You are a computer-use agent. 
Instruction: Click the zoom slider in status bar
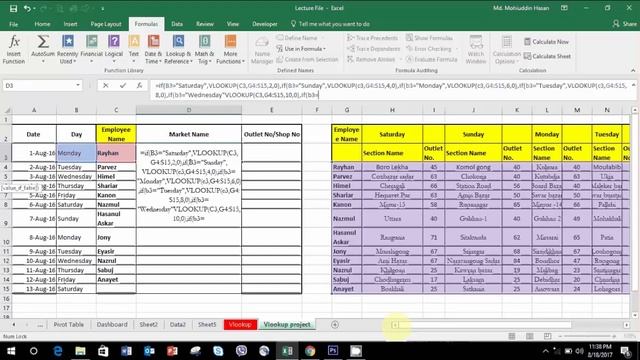pos(587,336)
